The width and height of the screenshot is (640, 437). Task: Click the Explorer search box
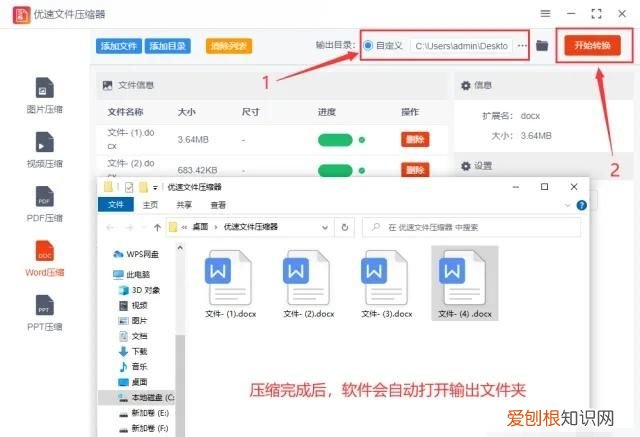471,227
